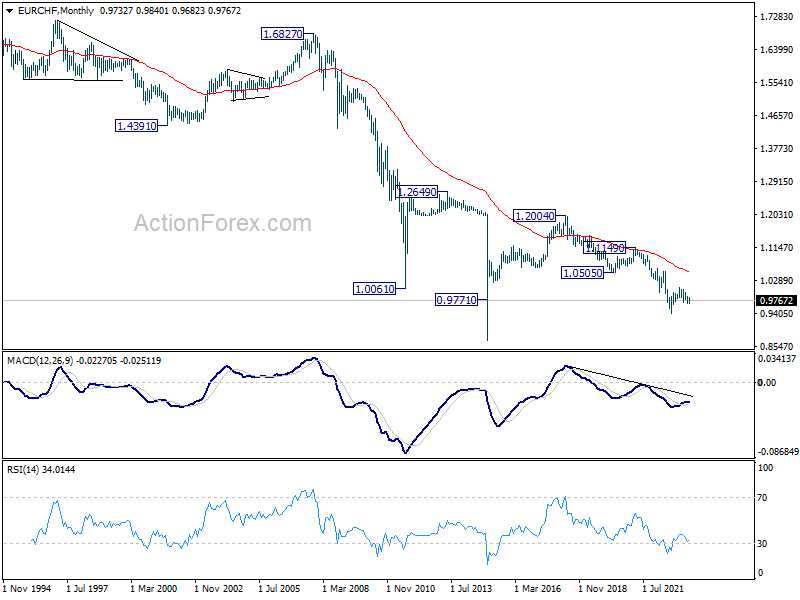Click the 1 Nov 1994 date label
Image resolution: width=800 pixels, height=600 pixels.
28,588
